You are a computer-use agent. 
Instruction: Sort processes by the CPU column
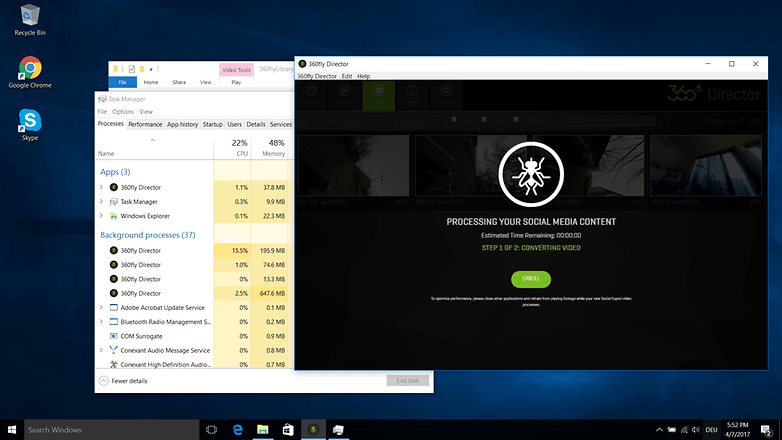(x=233, y=148)
